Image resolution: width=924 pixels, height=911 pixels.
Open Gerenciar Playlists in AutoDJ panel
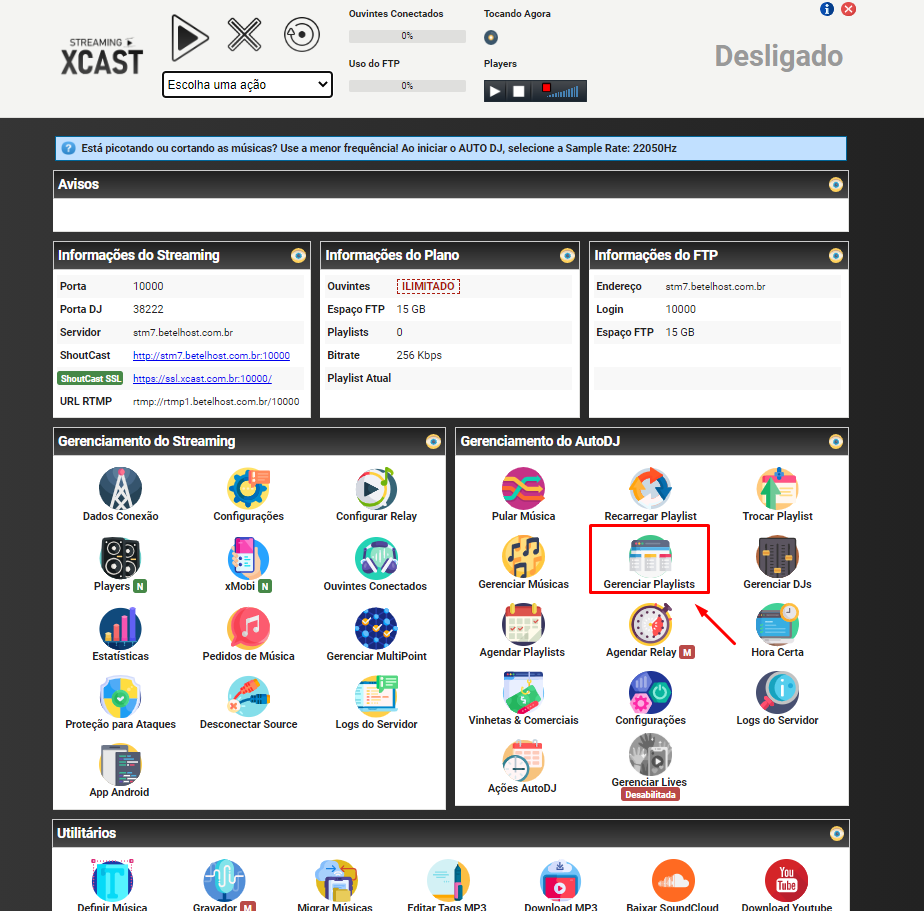649,558
